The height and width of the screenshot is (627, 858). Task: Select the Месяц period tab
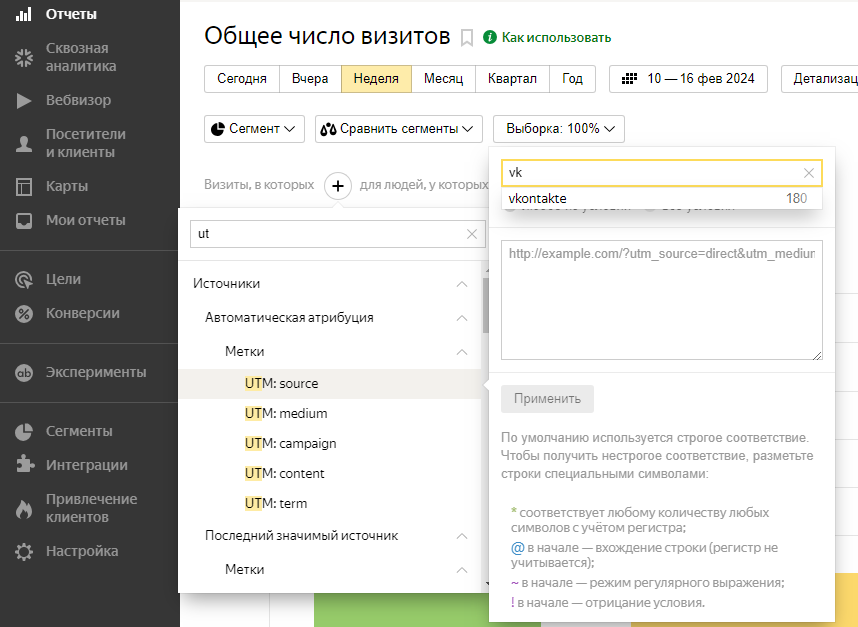coord(443,79)
